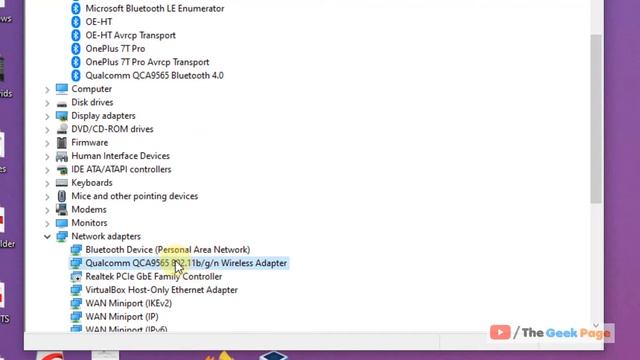
Task: Expand the Mice and other pointing devices node
Action: [47, 197]
